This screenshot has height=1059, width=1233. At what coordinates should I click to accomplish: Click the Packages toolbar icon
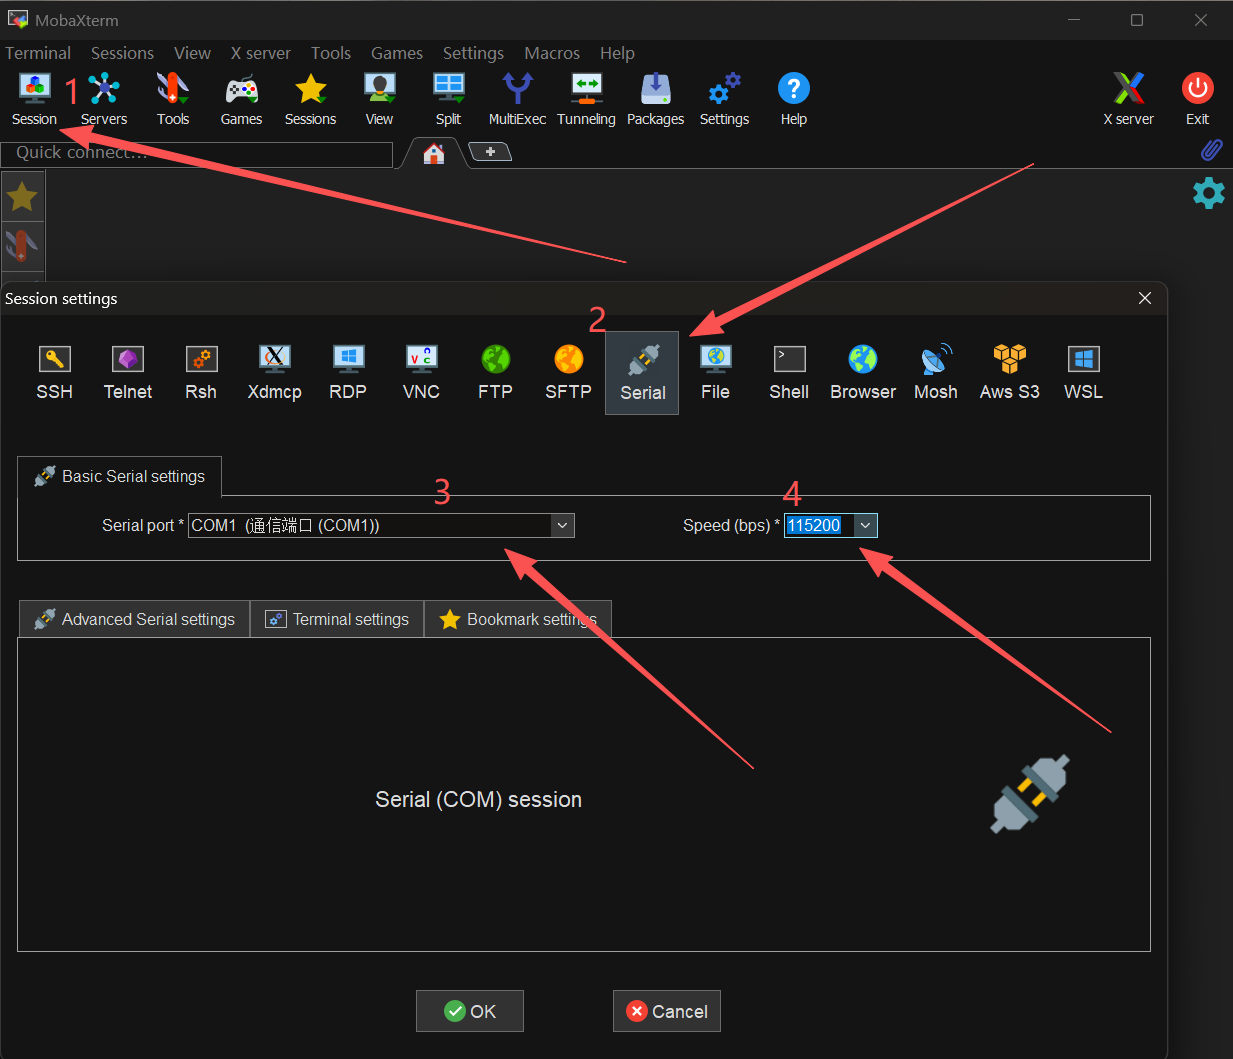pyautogui.click(x=655, y=100)
